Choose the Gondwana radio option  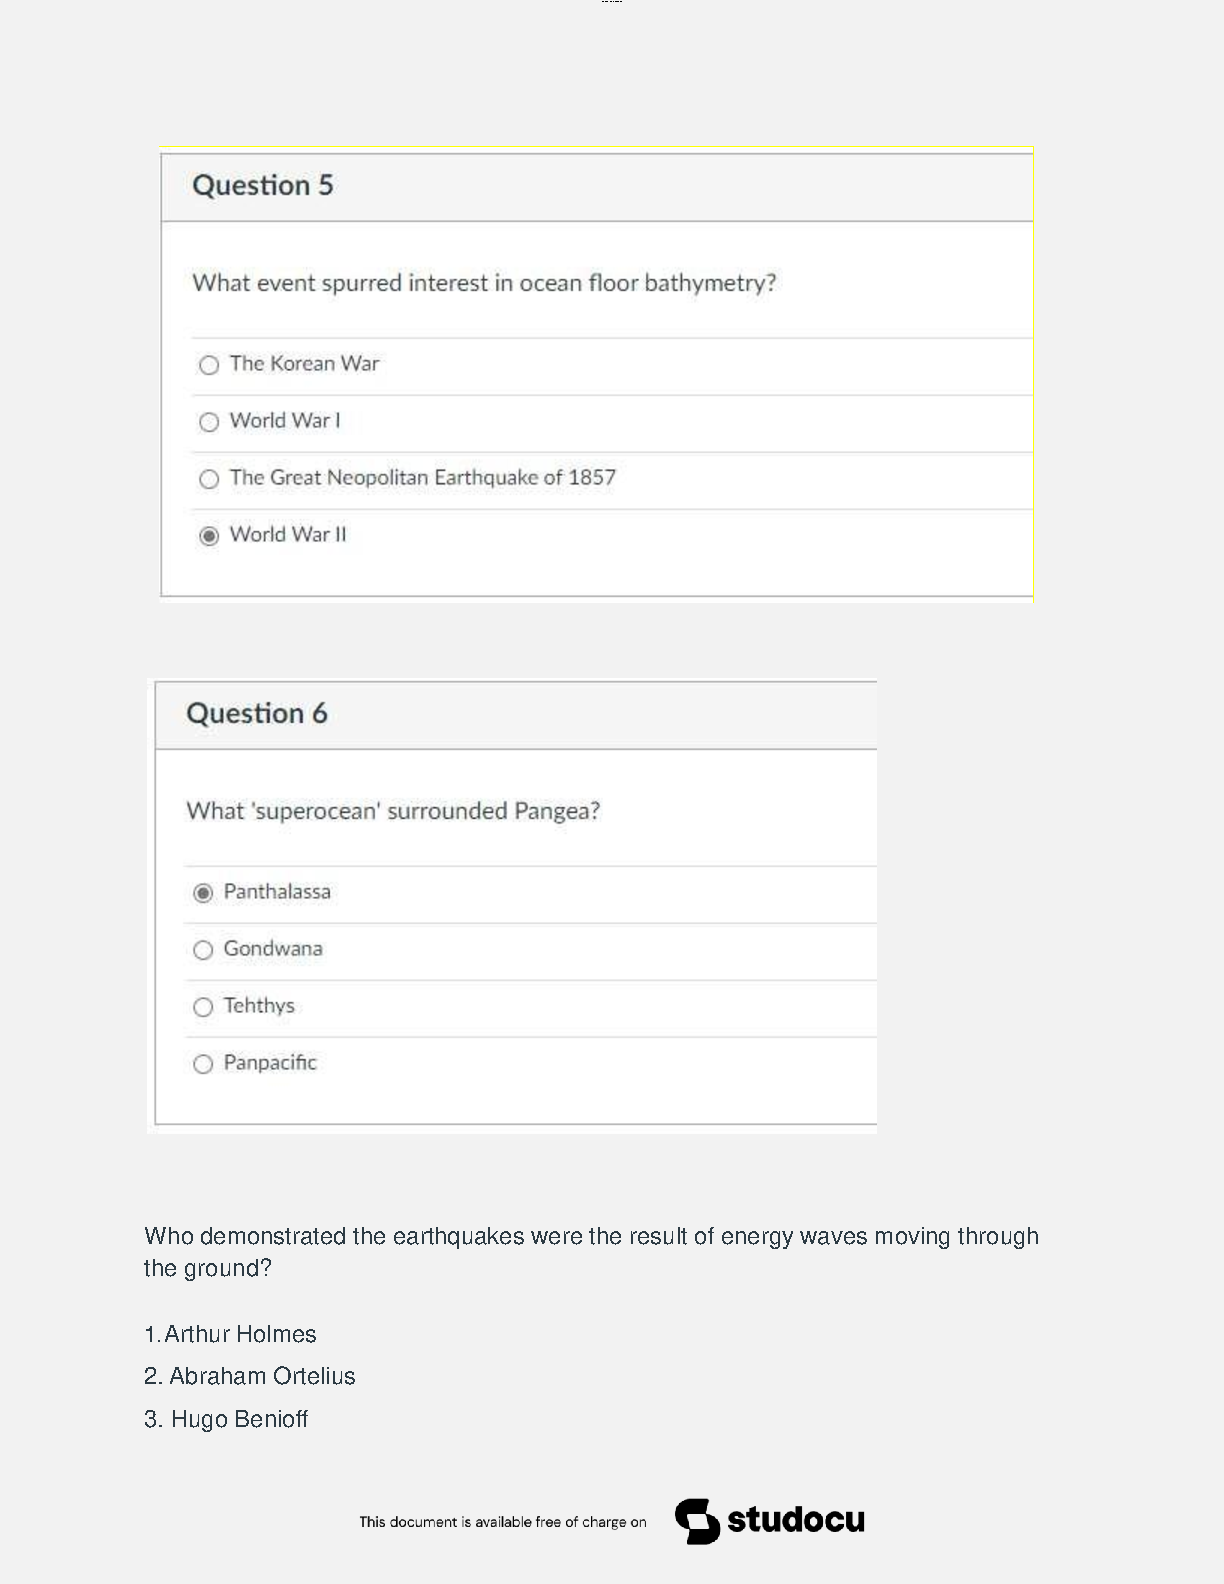(x=203, y=950)
